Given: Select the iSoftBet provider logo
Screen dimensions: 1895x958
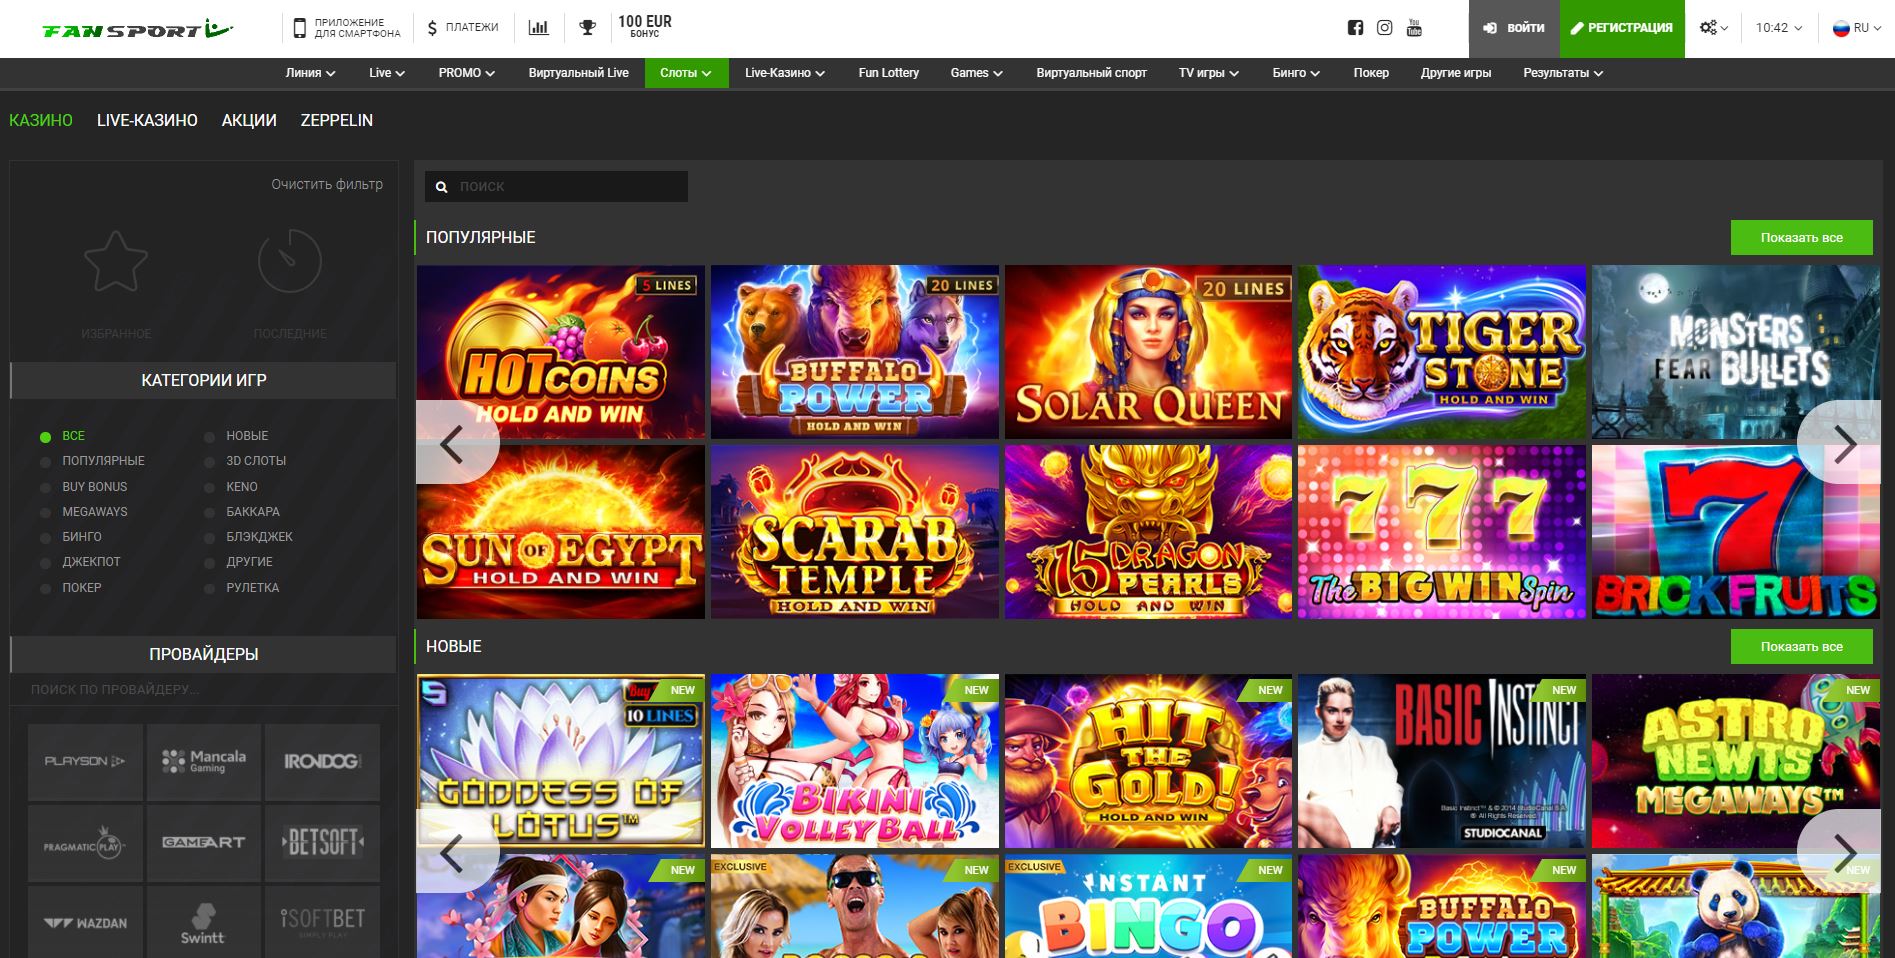Looking at the screenshot, I should click(322, 923).
